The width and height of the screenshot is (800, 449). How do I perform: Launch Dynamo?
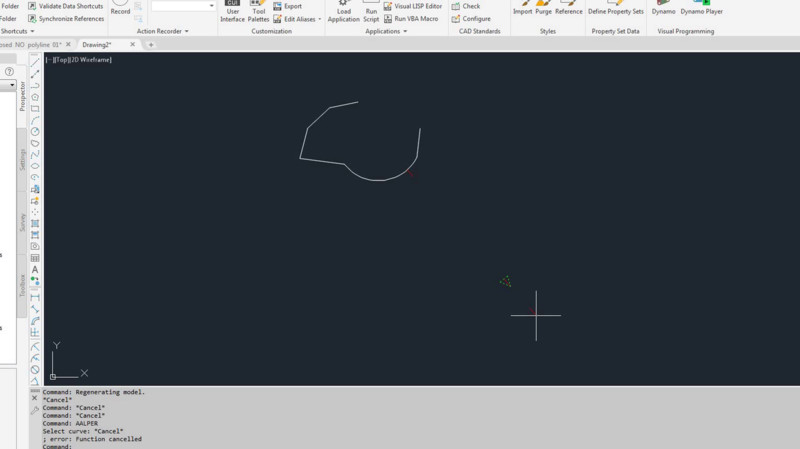coord(663,8)
